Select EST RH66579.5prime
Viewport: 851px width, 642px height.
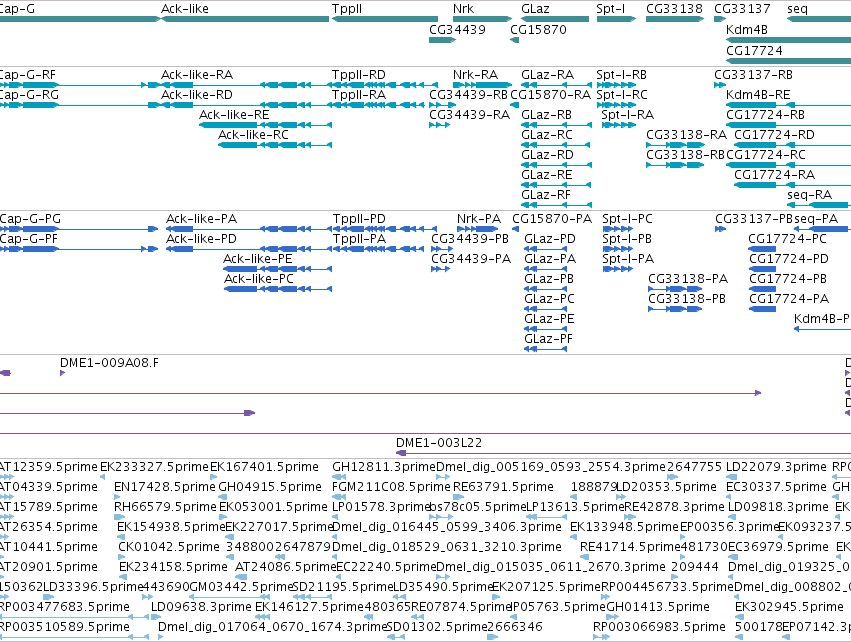coord(165,507)
